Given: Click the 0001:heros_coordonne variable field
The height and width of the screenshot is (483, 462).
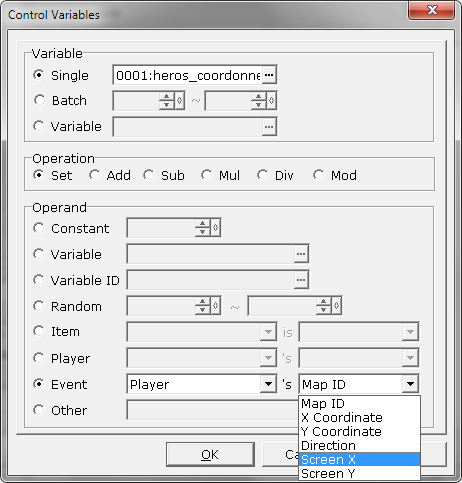Looking at the screenshot, I should (188, 75).
